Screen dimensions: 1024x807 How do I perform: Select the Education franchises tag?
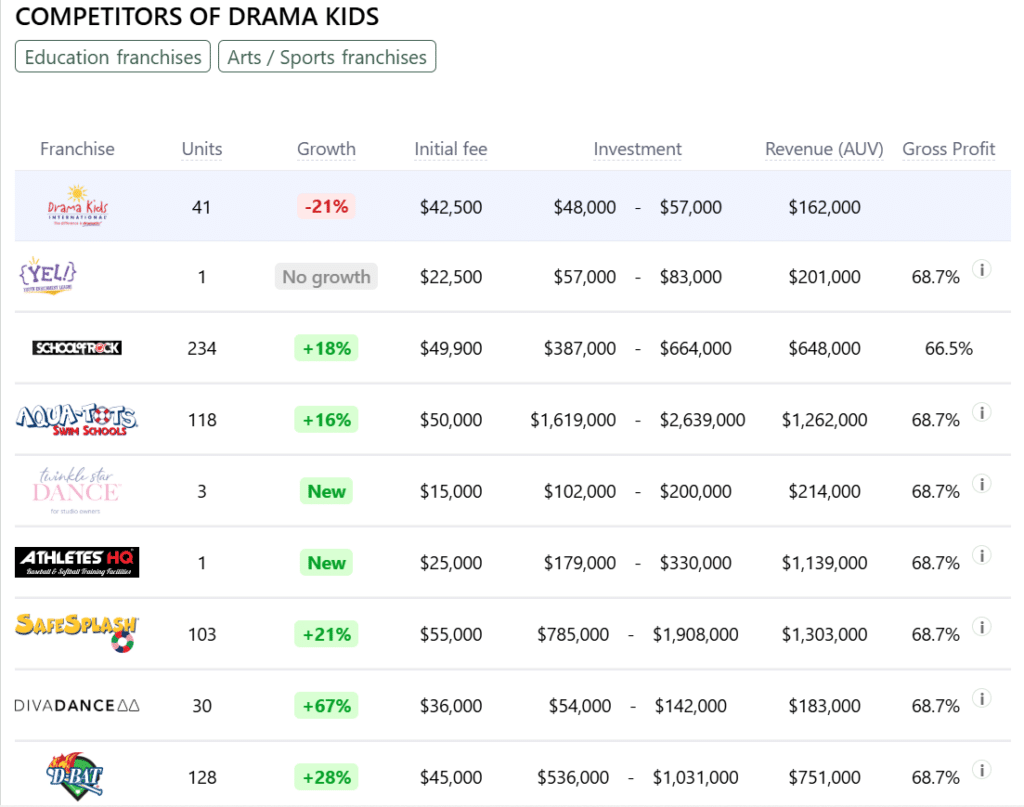(113, 57)
